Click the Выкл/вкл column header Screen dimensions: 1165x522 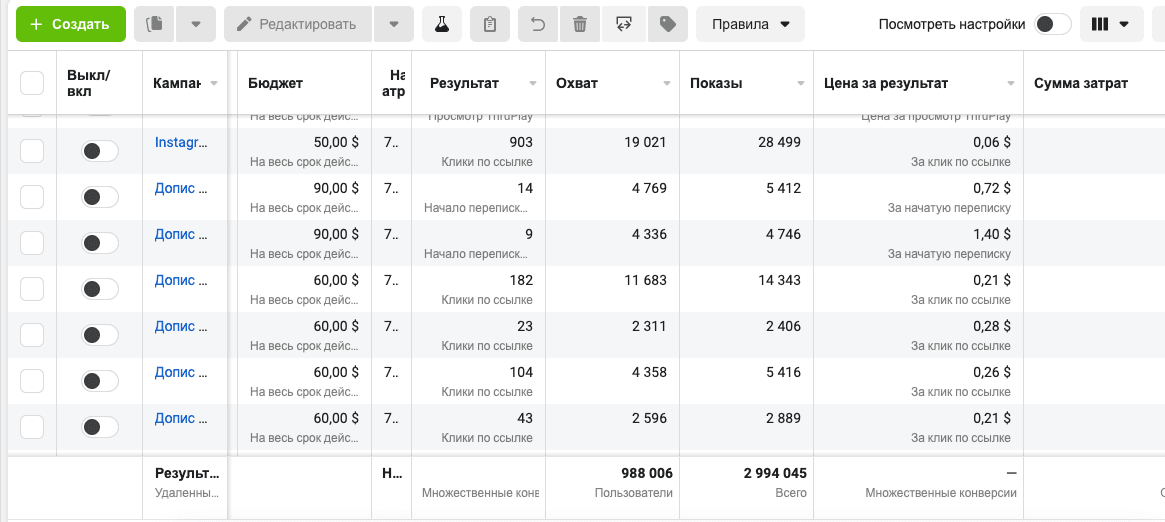88,83
